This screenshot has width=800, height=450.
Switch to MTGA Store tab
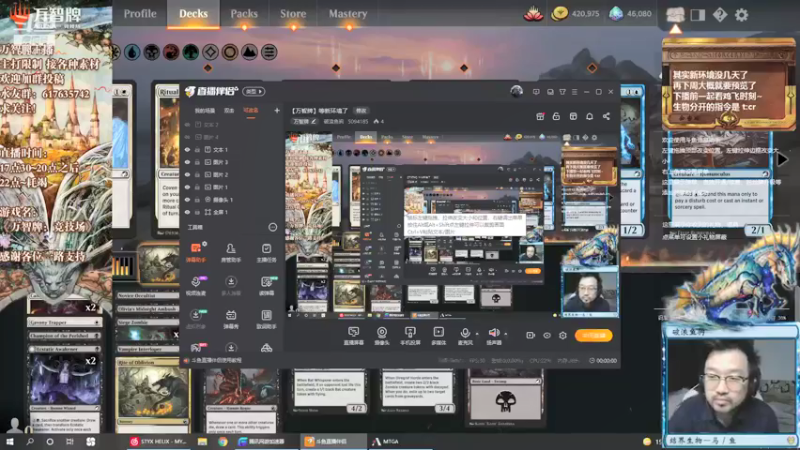pyautogui.click(x=293, y=14)
